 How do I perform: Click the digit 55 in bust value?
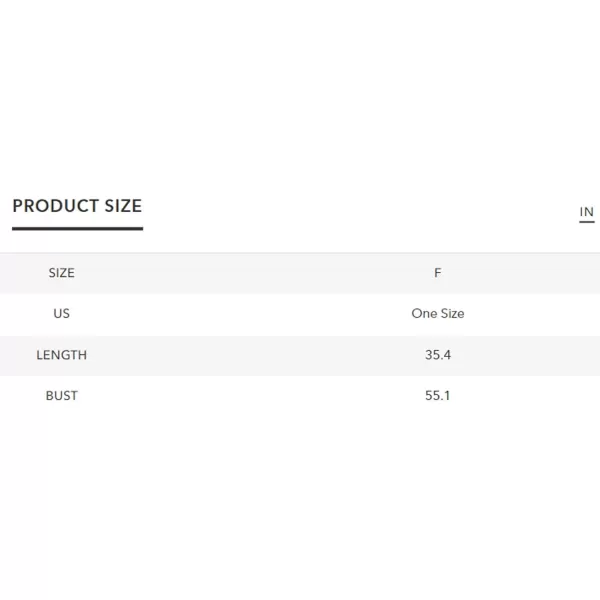tap(432, 395)
